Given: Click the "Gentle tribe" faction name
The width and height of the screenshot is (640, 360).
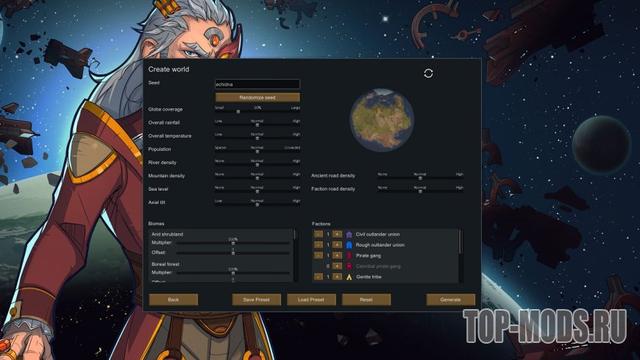Looking at the screenshot, I should 369,277.
